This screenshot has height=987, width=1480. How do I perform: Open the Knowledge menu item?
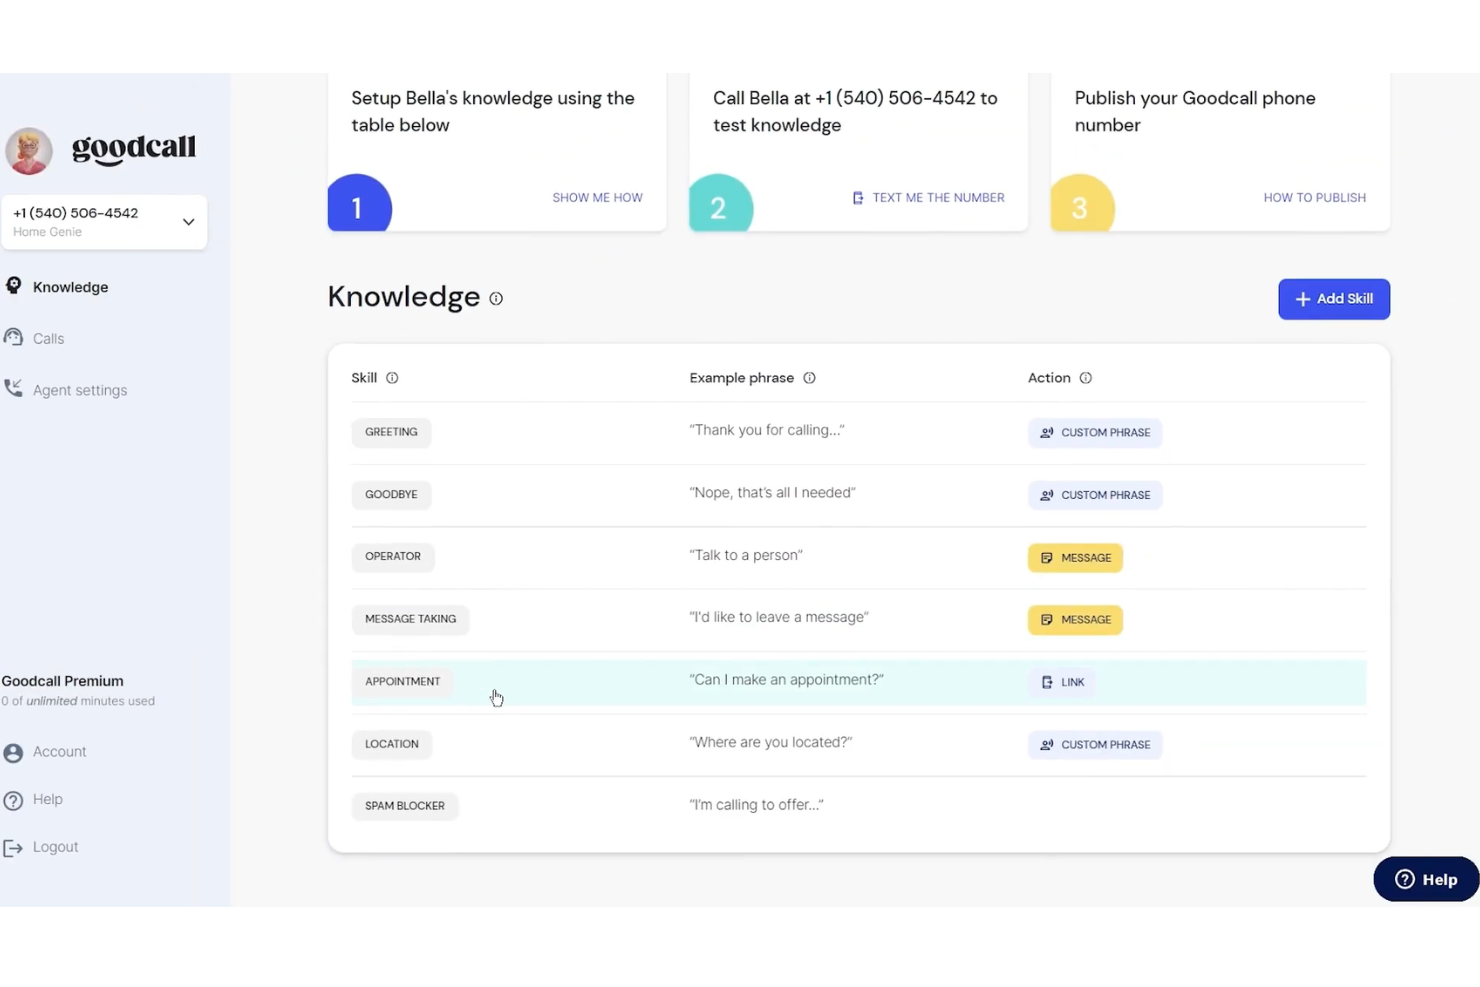pyautogui.click(x=70, y=287)
